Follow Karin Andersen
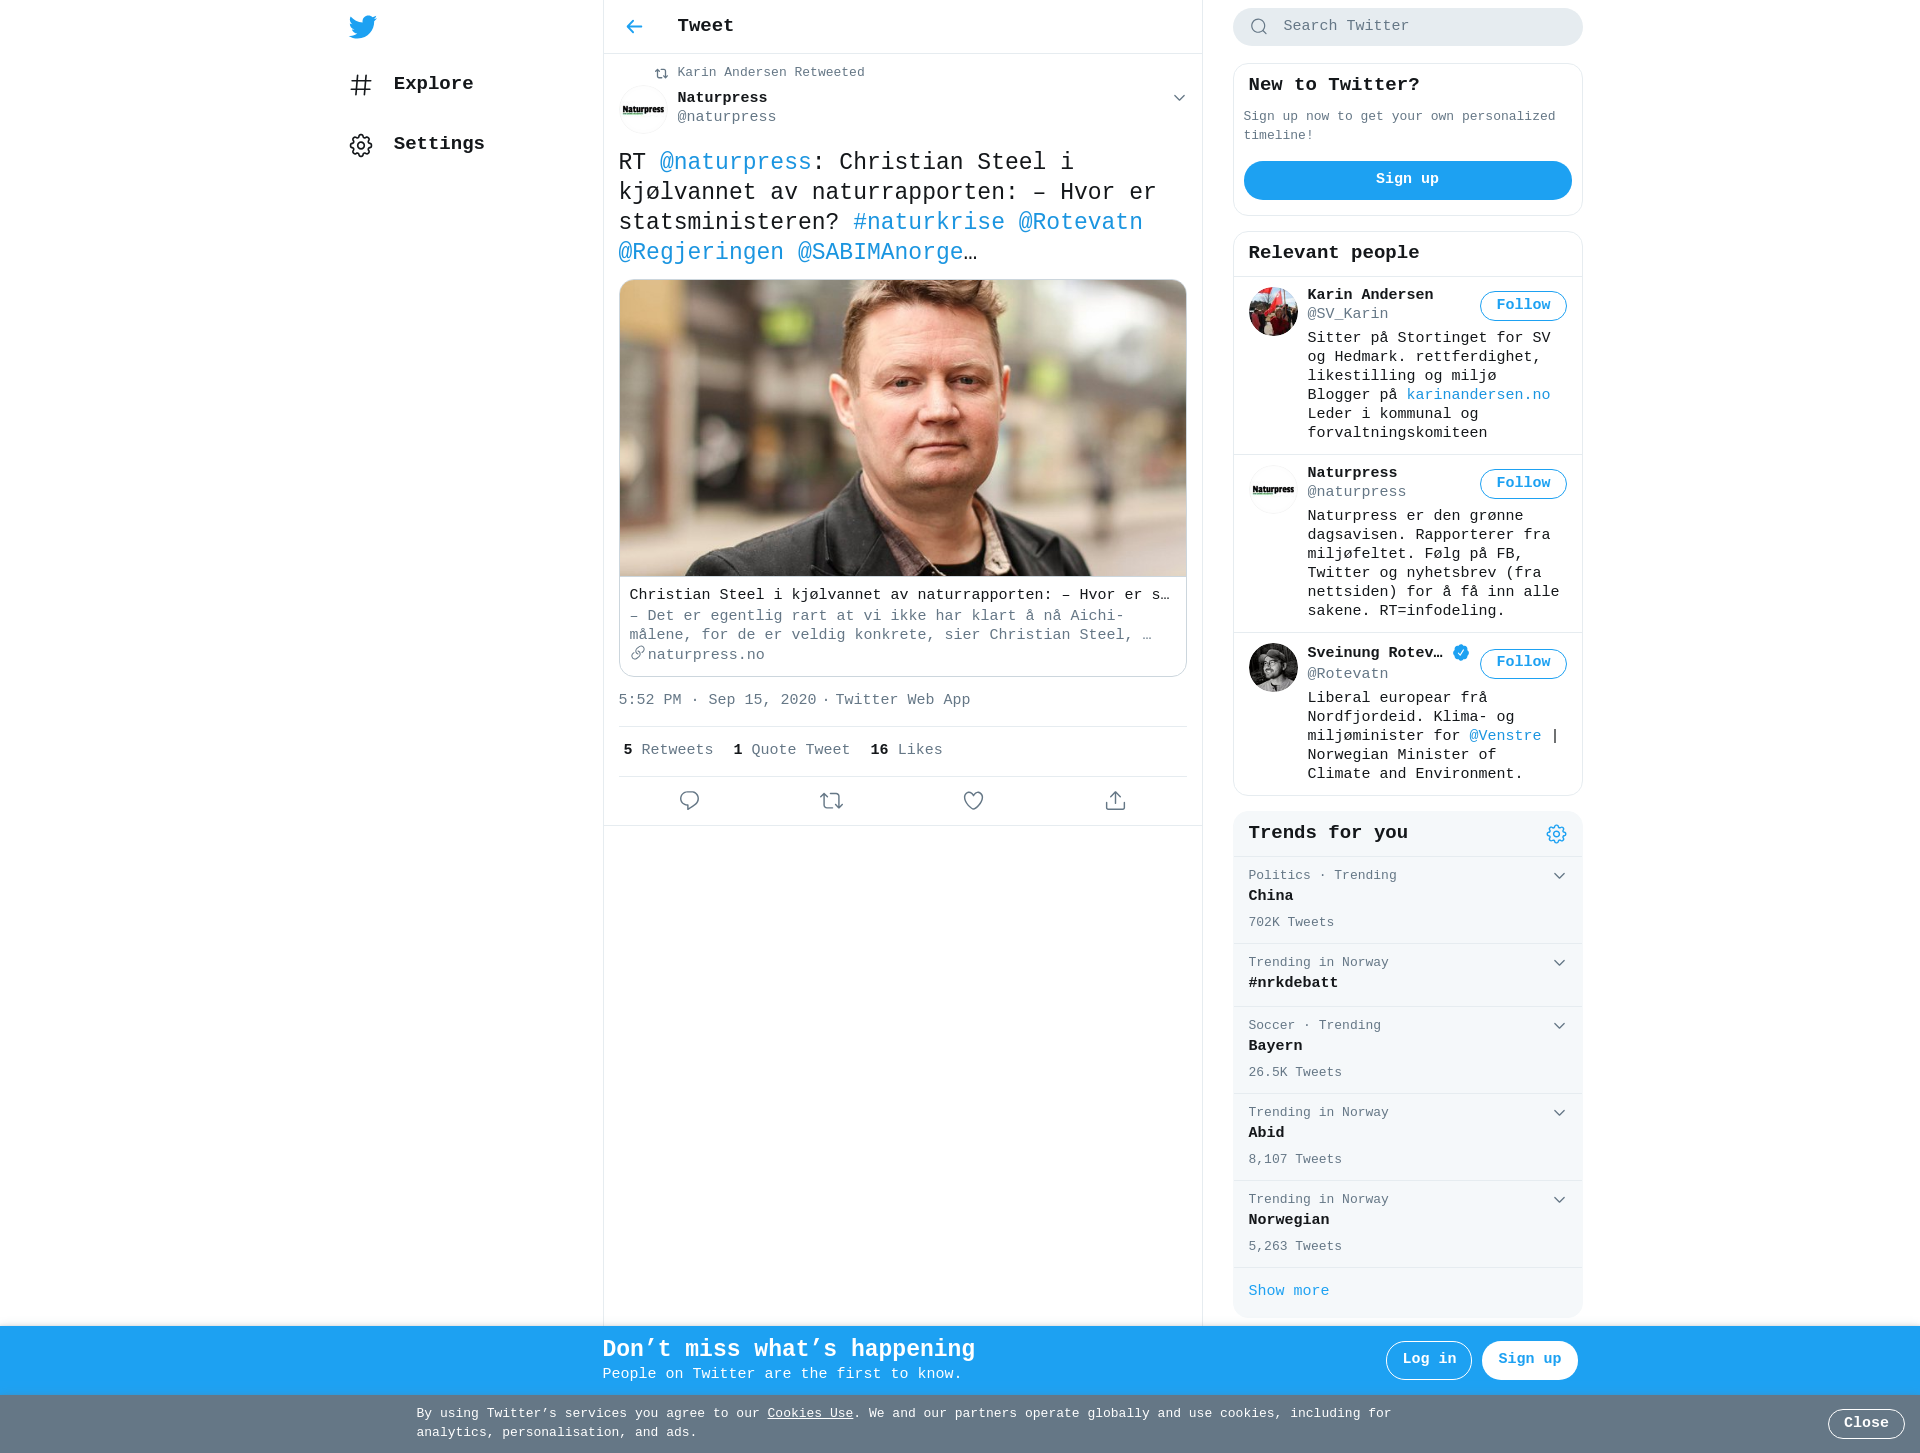 point(1523,306)
